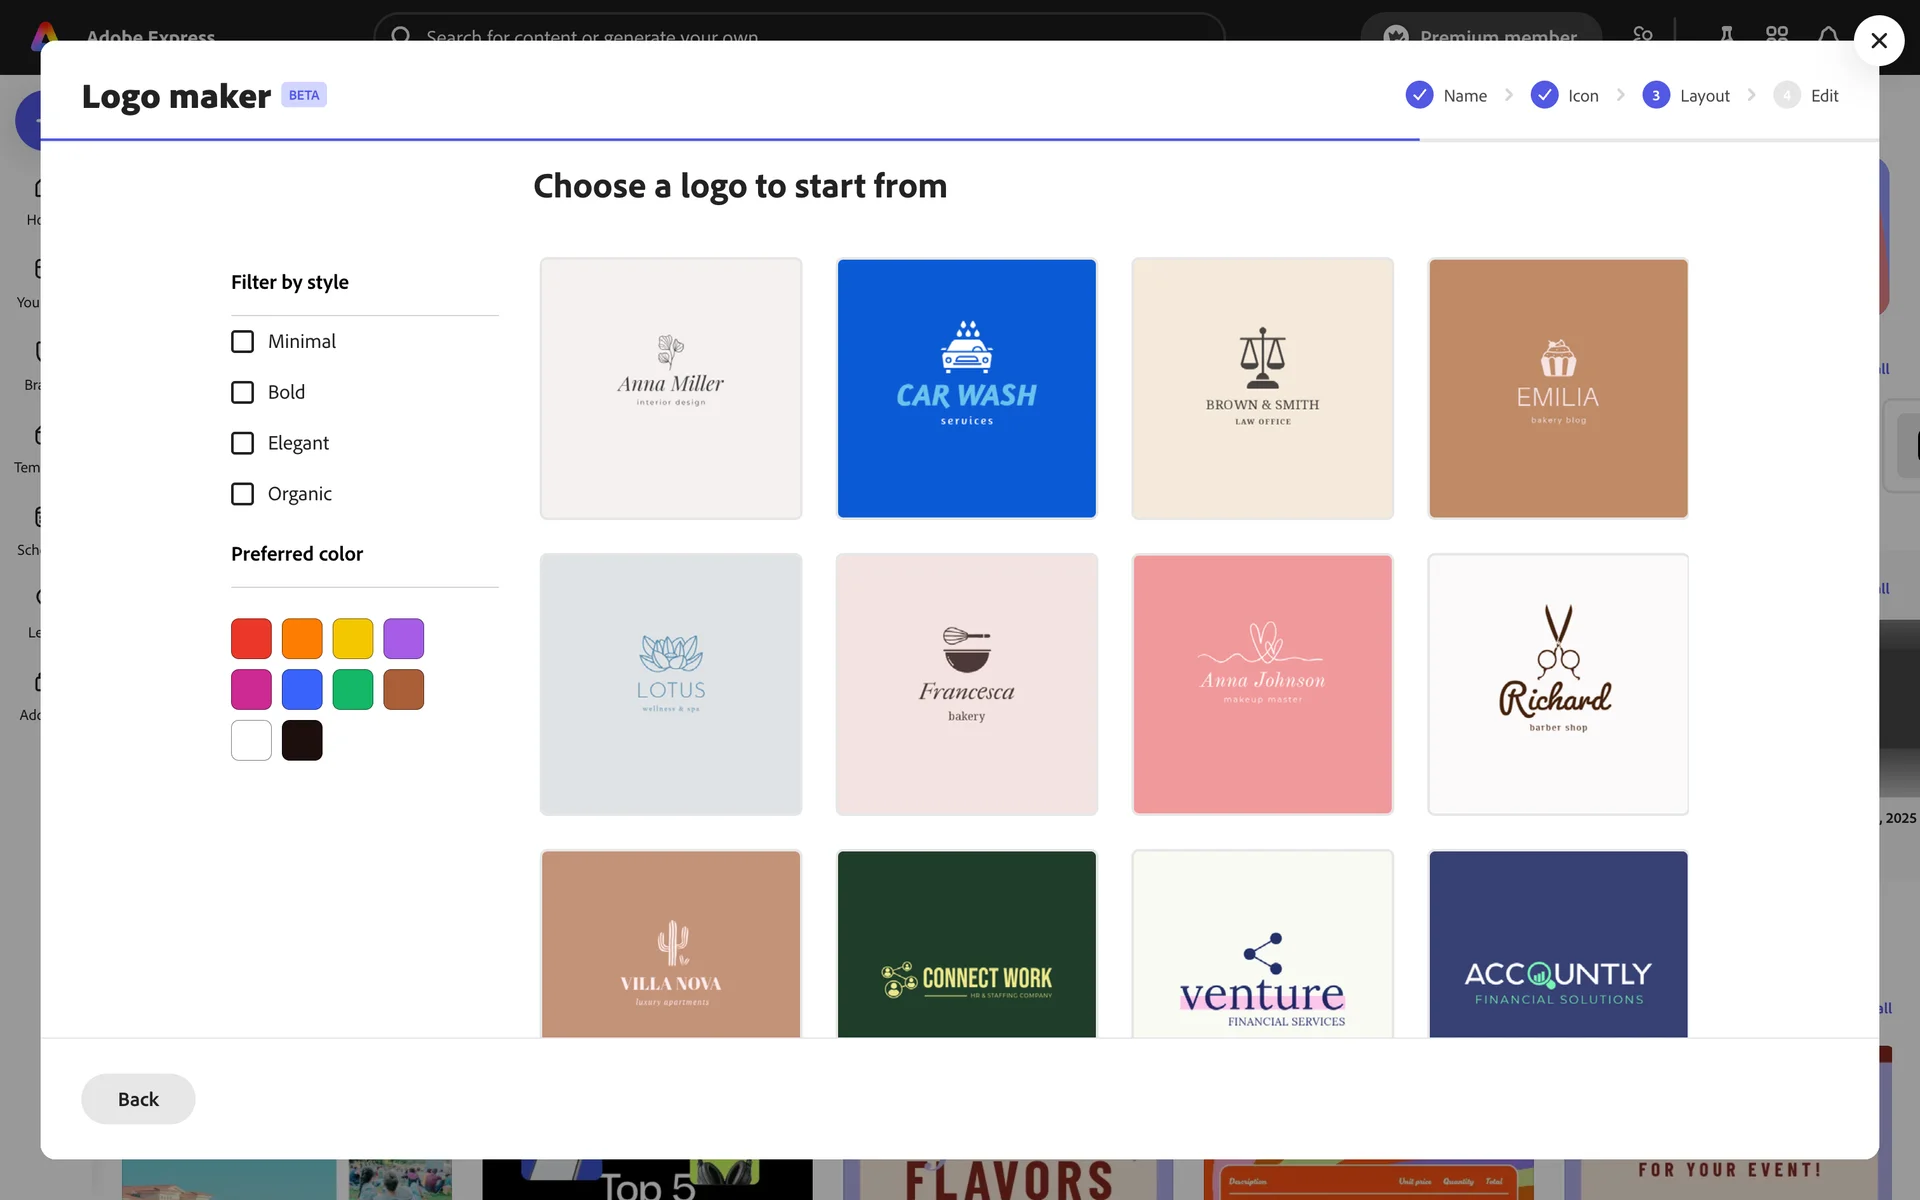The width and height of the screenshot is (1920, 1200).
Task: Check the Bold style filter
Action: (x=242, y=392)
